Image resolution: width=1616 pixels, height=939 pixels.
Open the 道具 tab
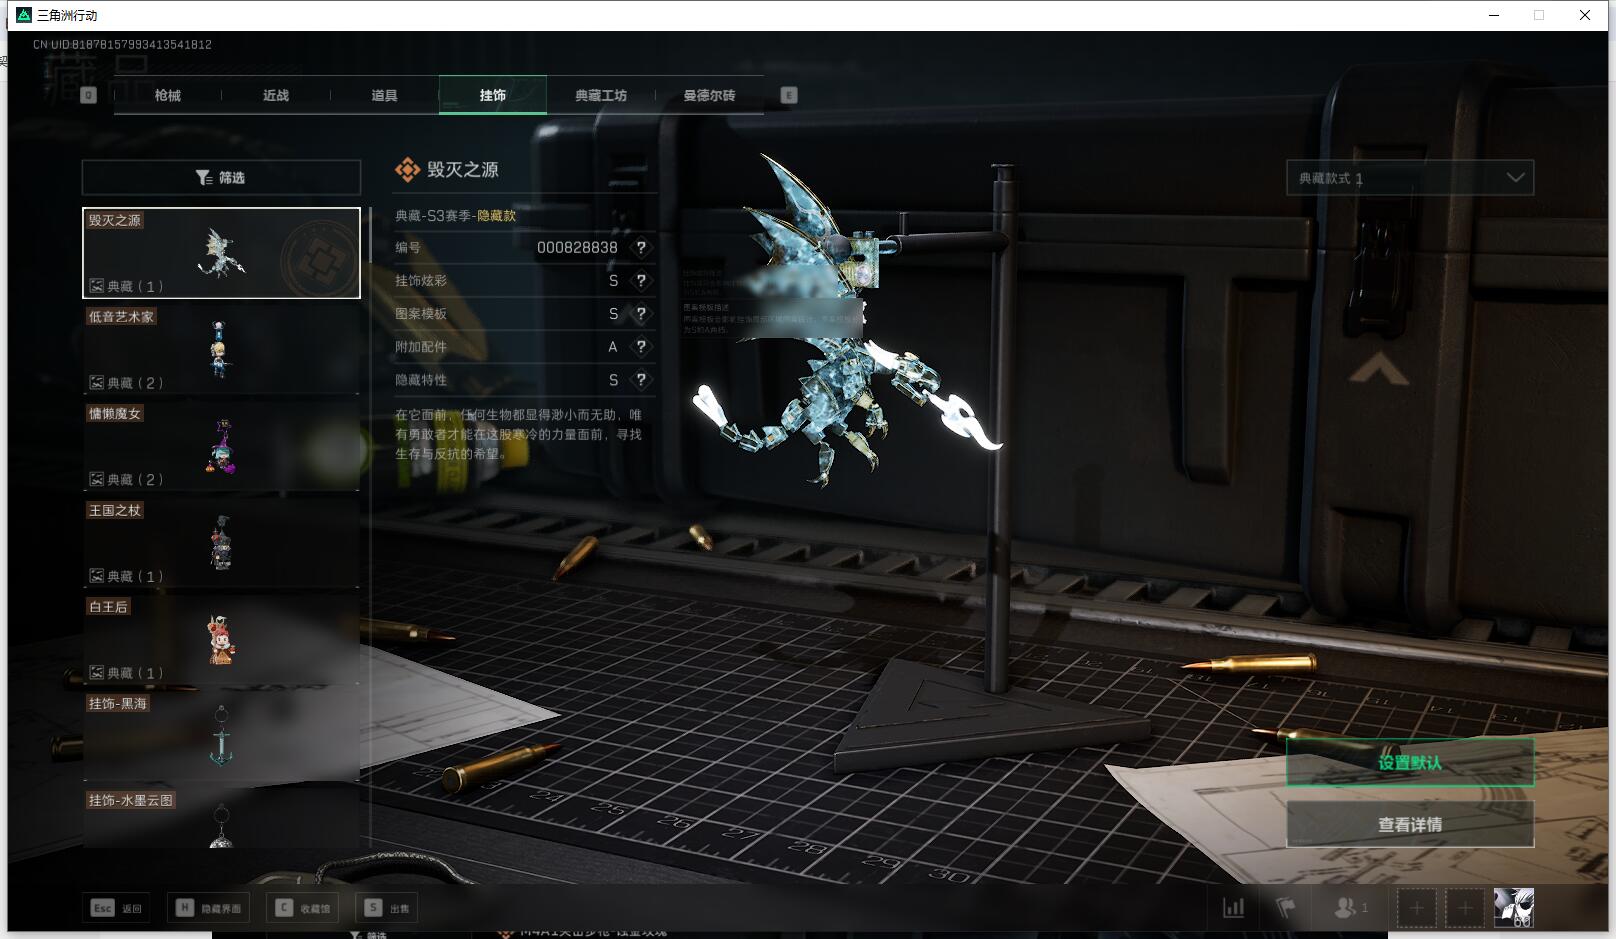384,95
